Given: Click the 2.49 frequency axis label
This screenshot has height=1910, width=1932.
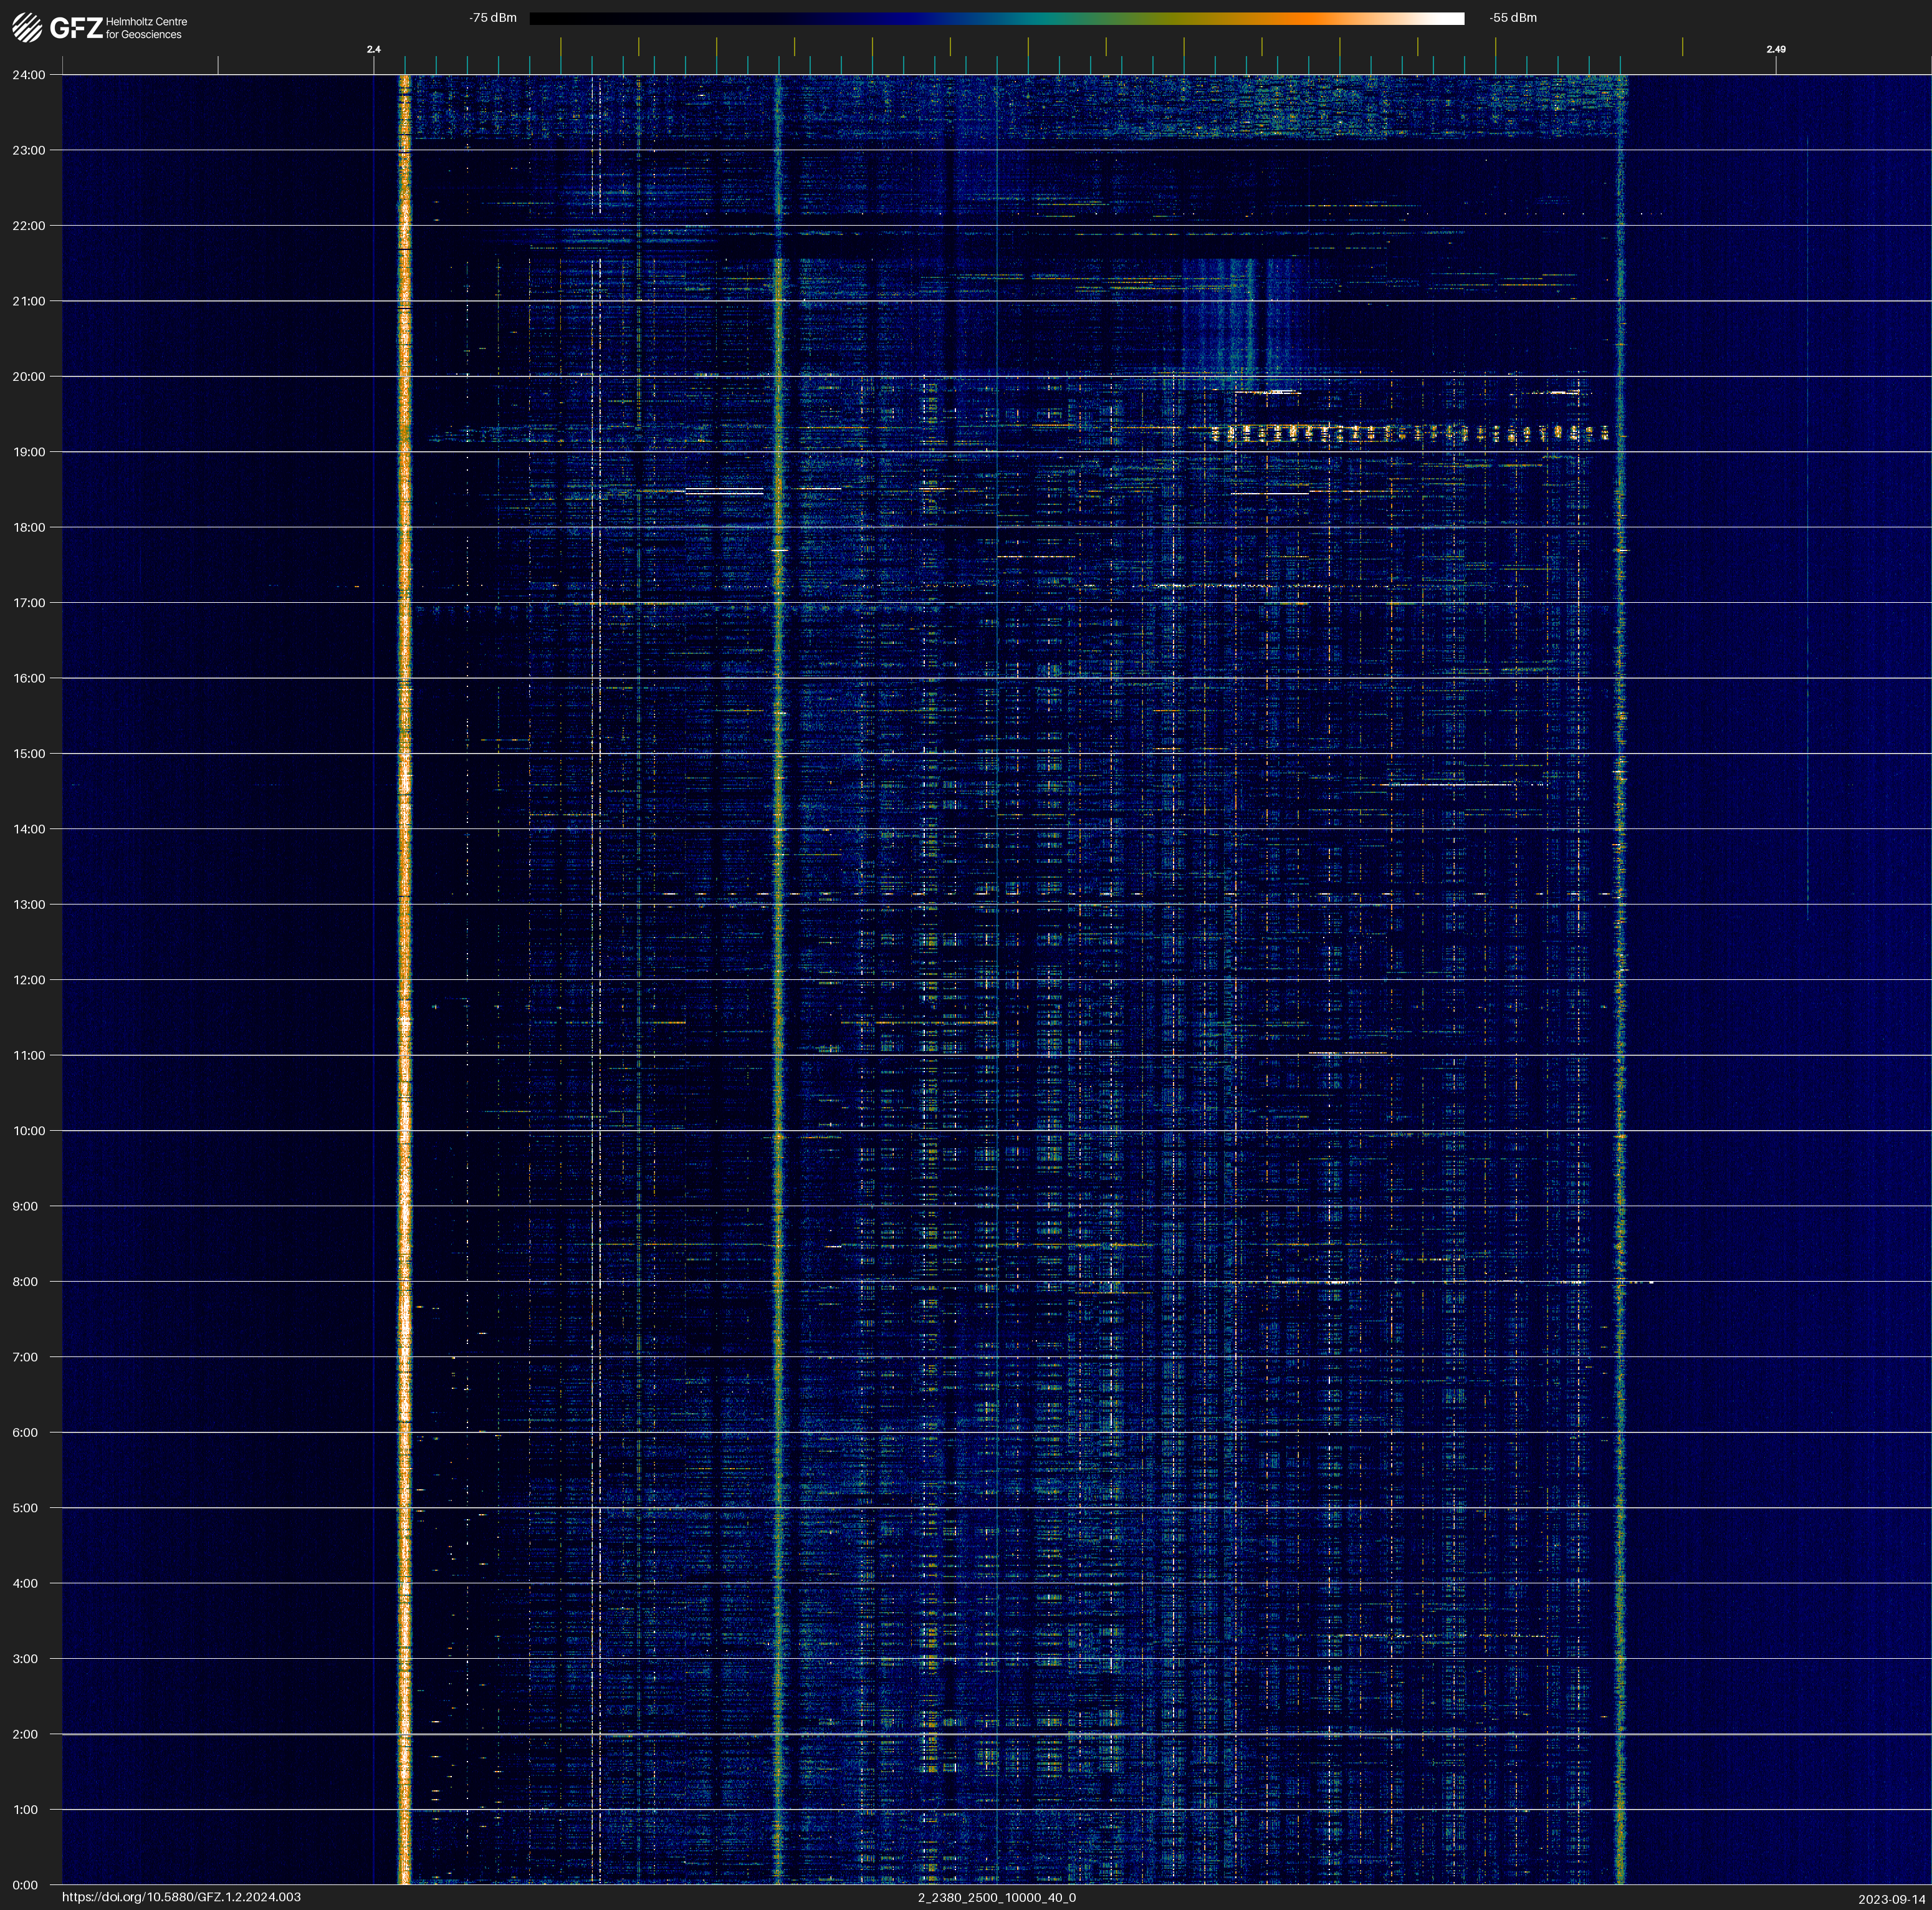Looking at the screenshot, I should click(x=1776, y=49).
